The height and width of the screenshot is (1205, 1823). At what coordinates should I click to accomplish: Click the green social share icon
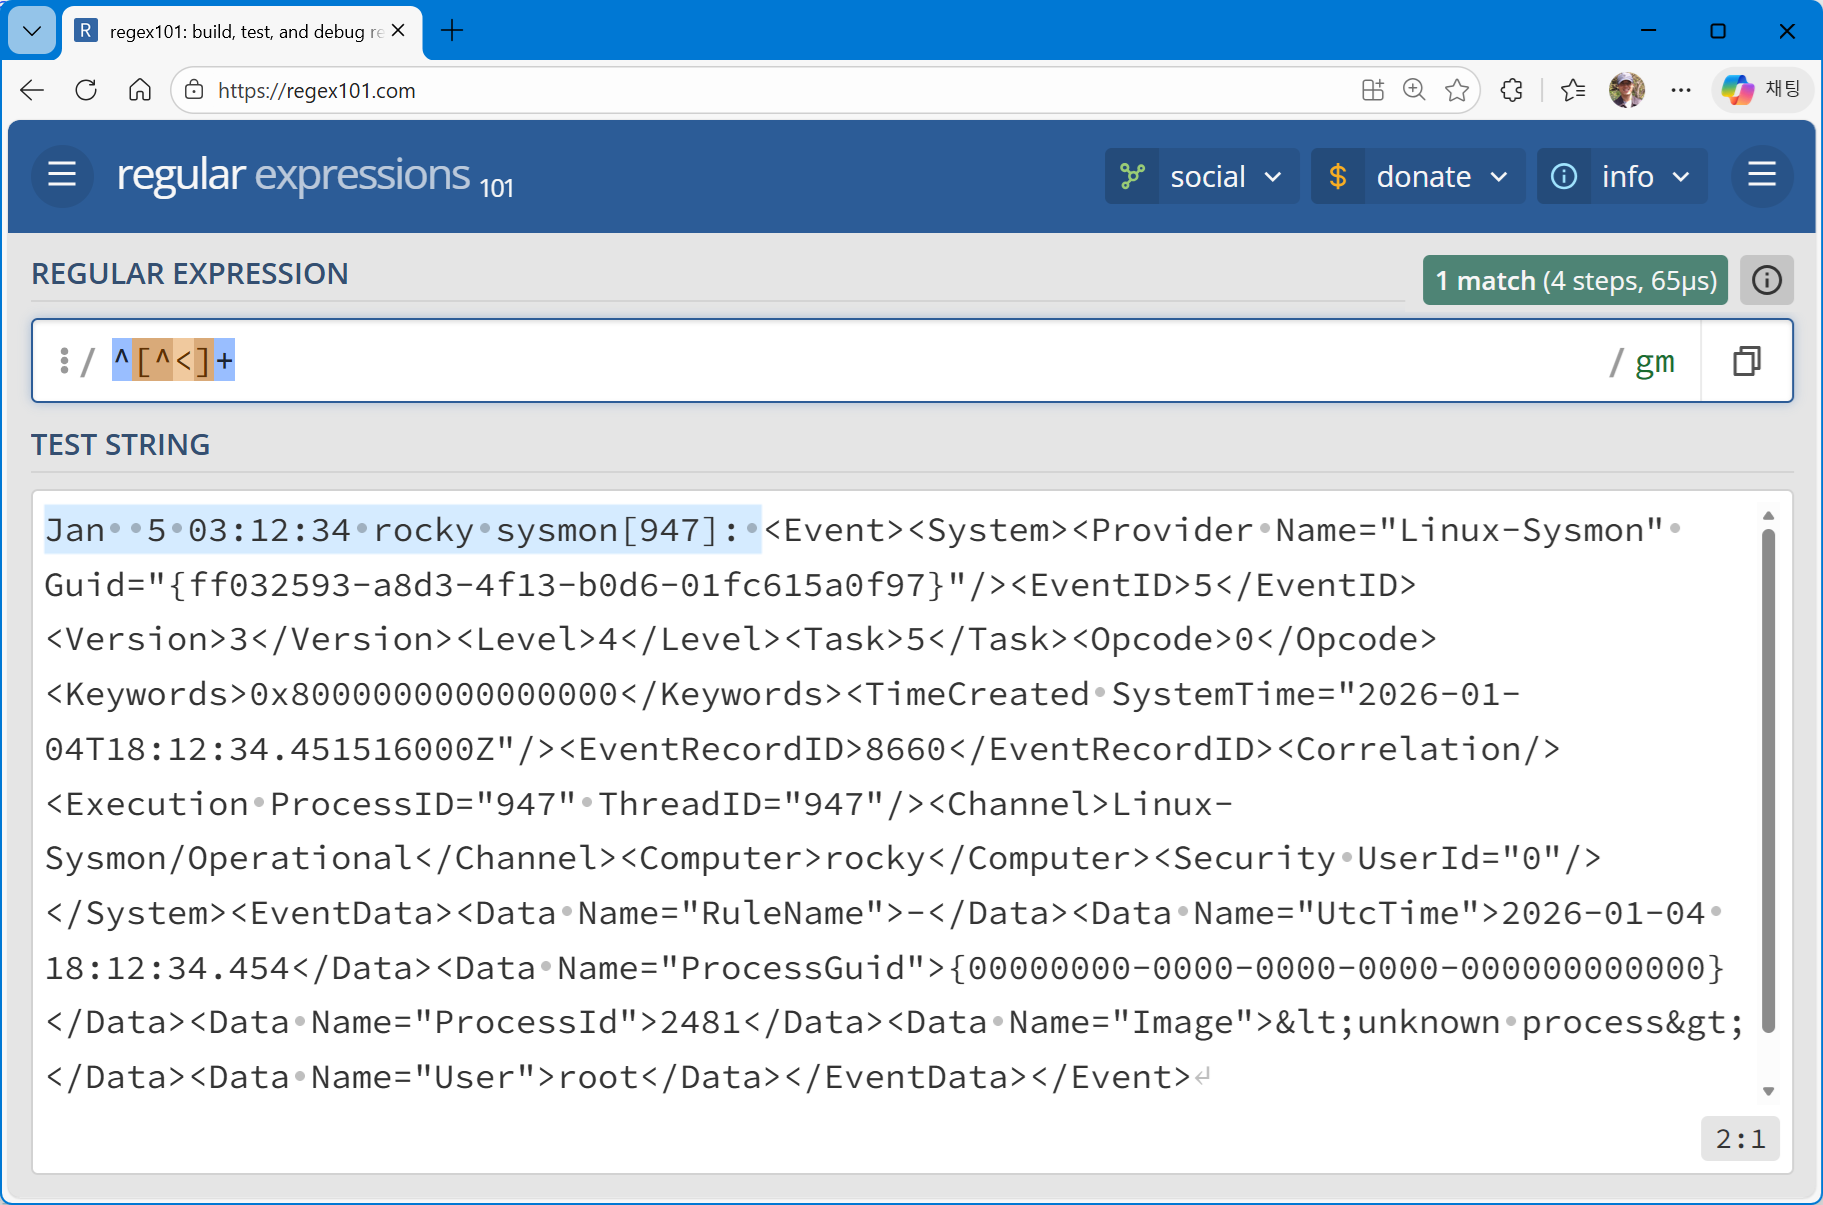click(x=1131, y=175)
